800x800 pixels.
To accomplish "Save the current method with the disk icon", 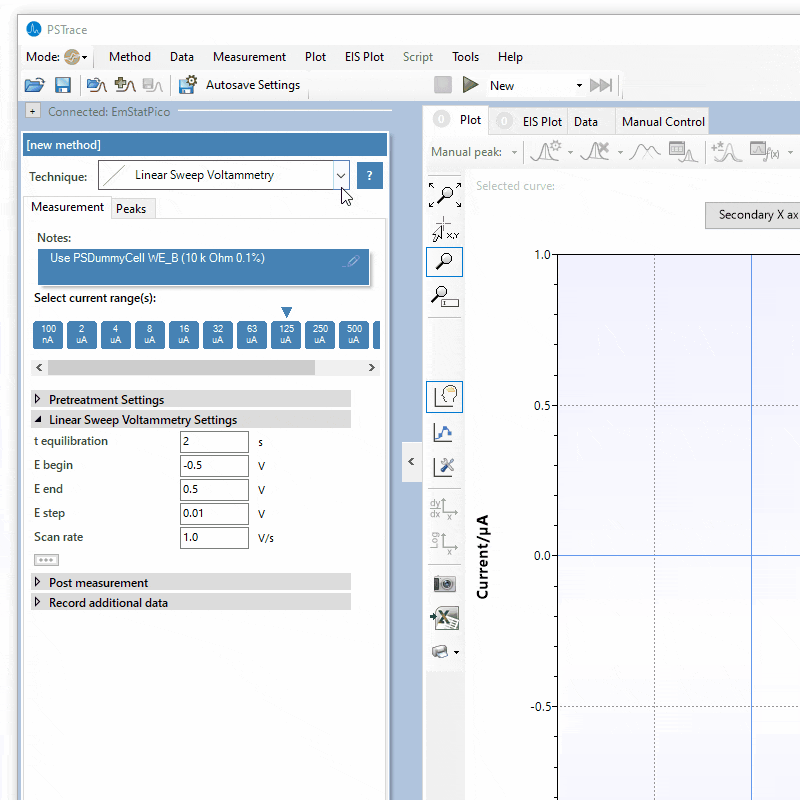I will [x=62, y=85].
